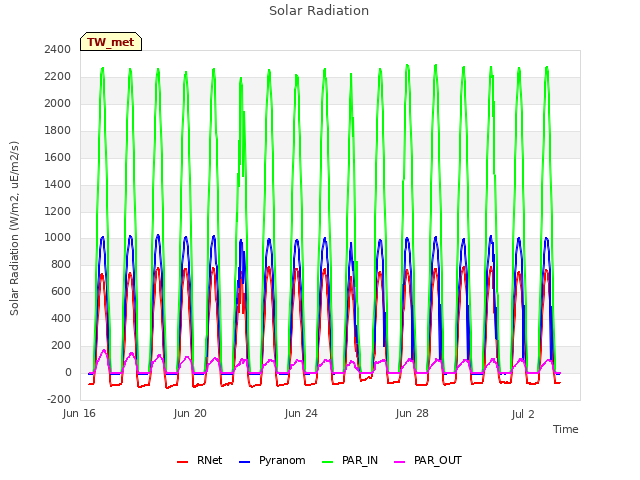Click the Jun 16 x-axis tick label
This screenshot has width=640, height=480.
[79, 414]
